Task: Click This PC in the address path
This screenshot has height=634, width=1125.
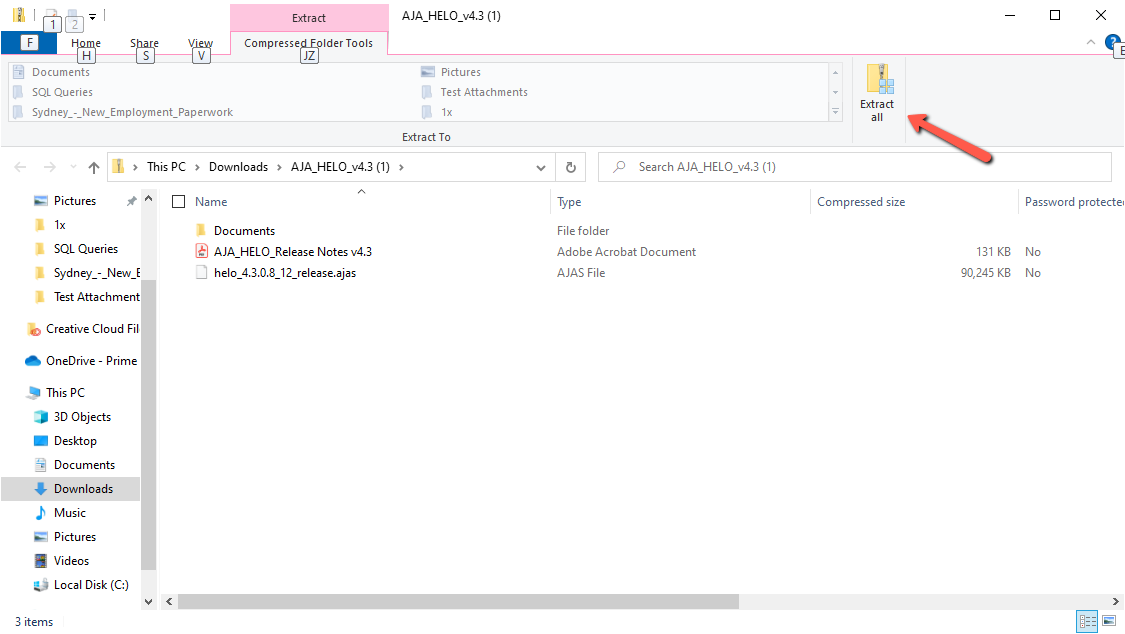Action: (166, 167)
